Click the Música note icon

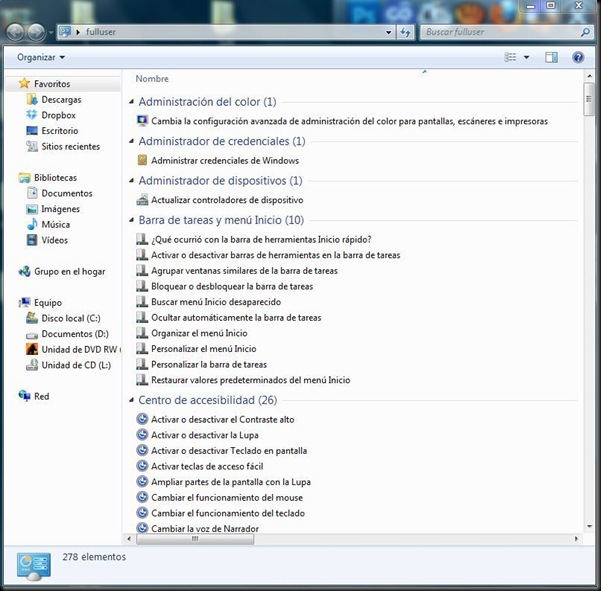(32, 224)
